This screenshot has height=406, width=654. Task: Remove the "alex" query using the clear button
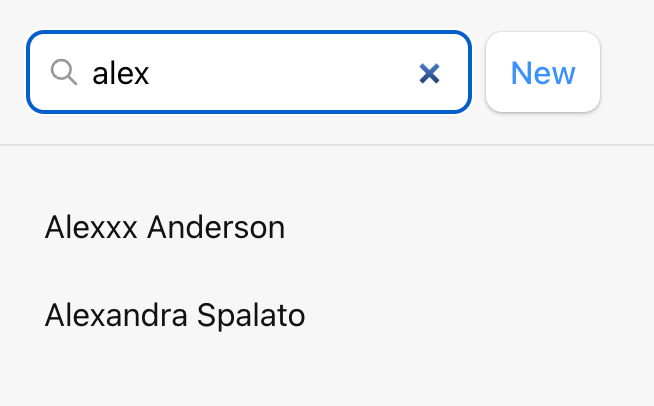429,73
